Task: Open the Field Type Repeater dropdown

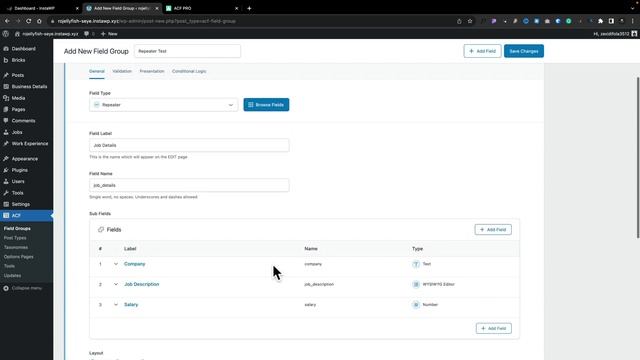Action: point(164,105)
